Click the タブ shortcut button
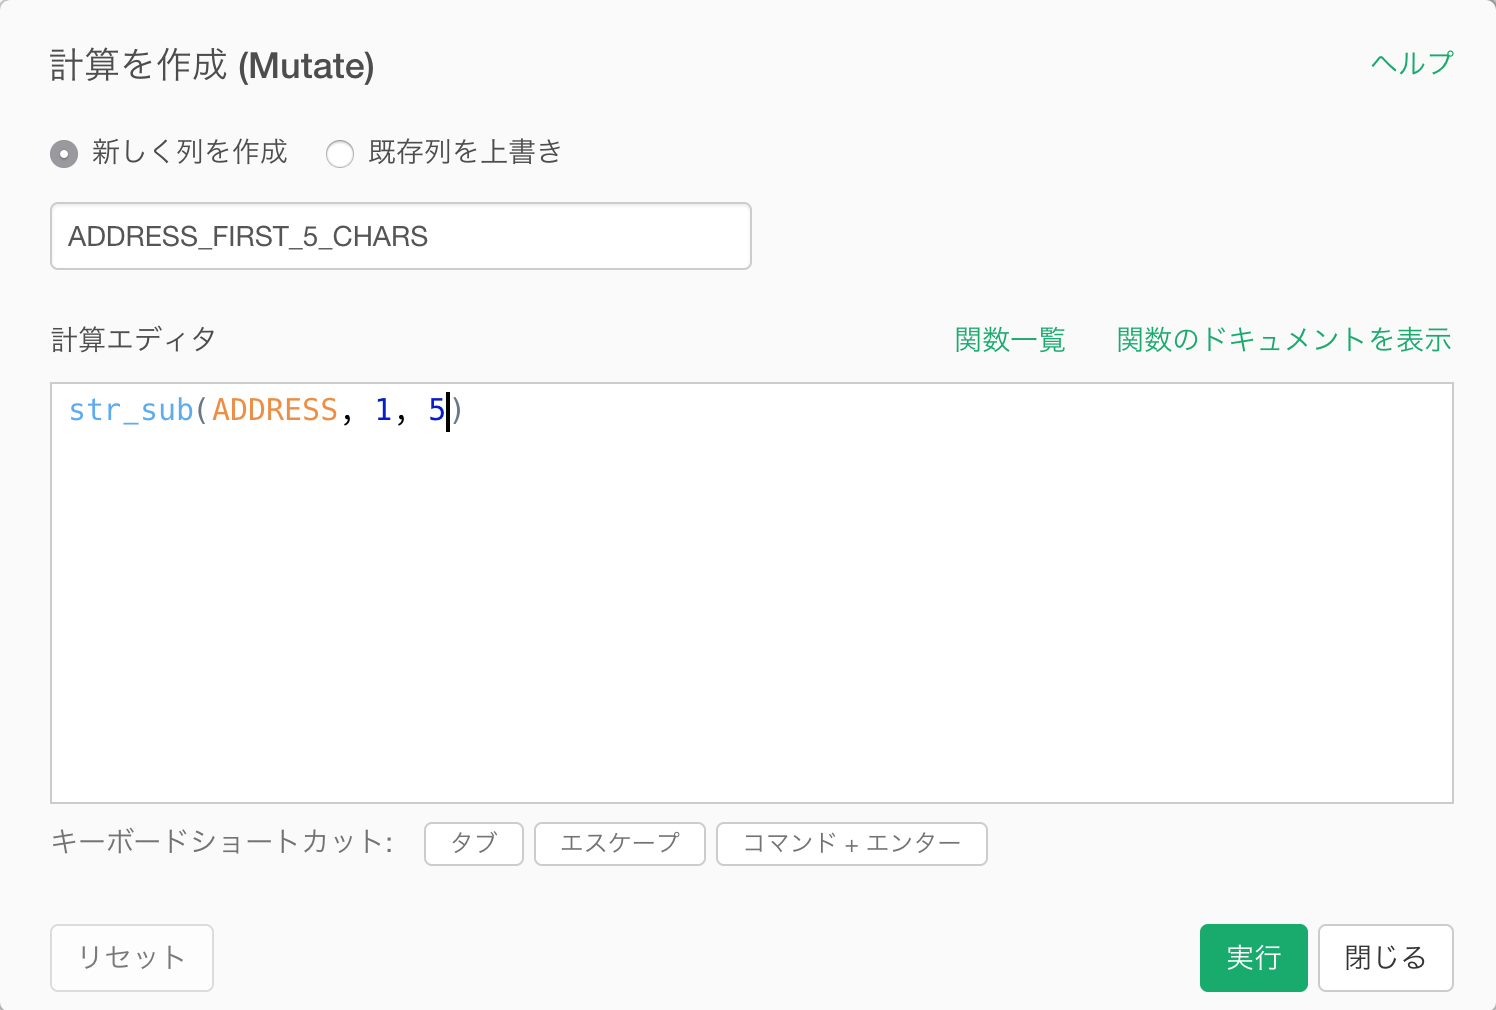The height and width of the screenshot is (1010, 1496). point(474,844)
